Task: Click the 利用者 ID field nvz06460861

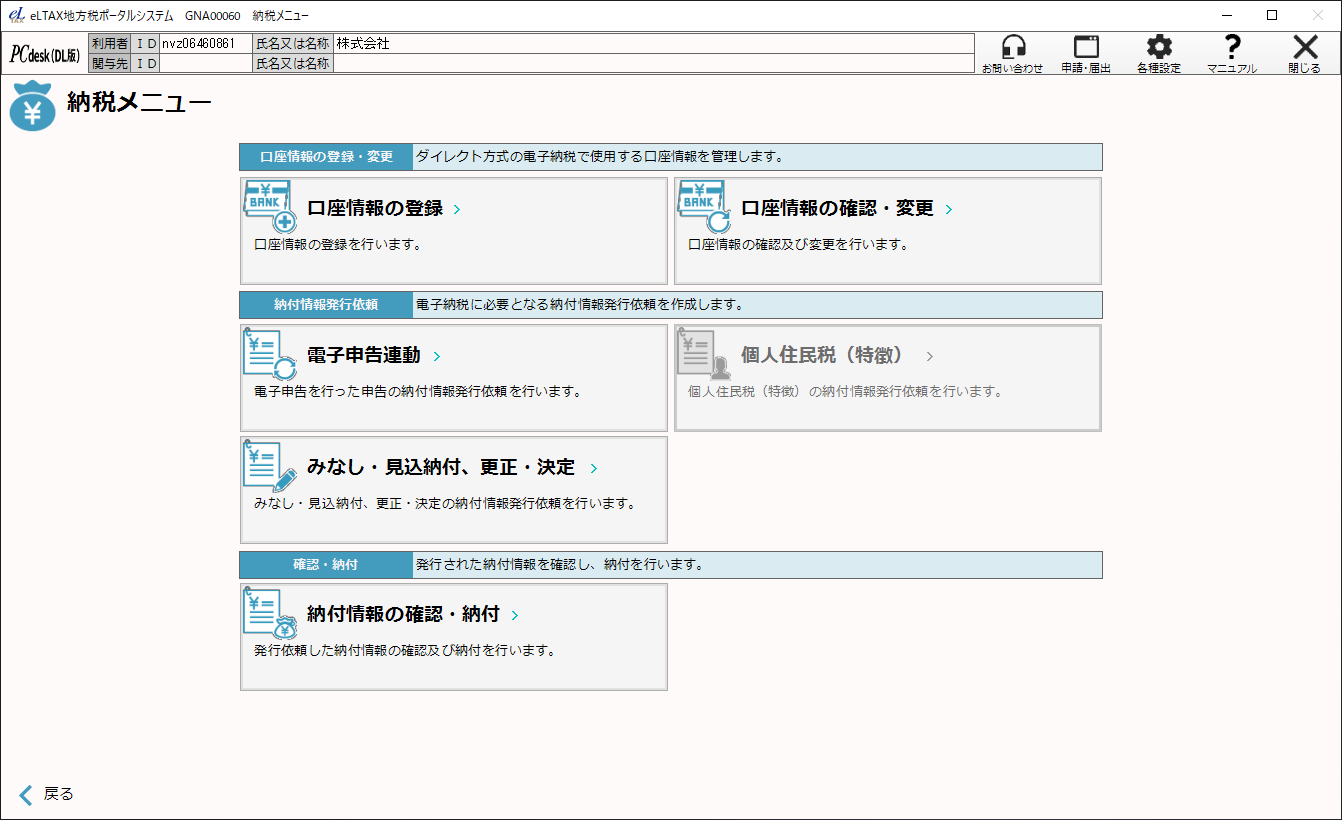Action: [206, 44]
